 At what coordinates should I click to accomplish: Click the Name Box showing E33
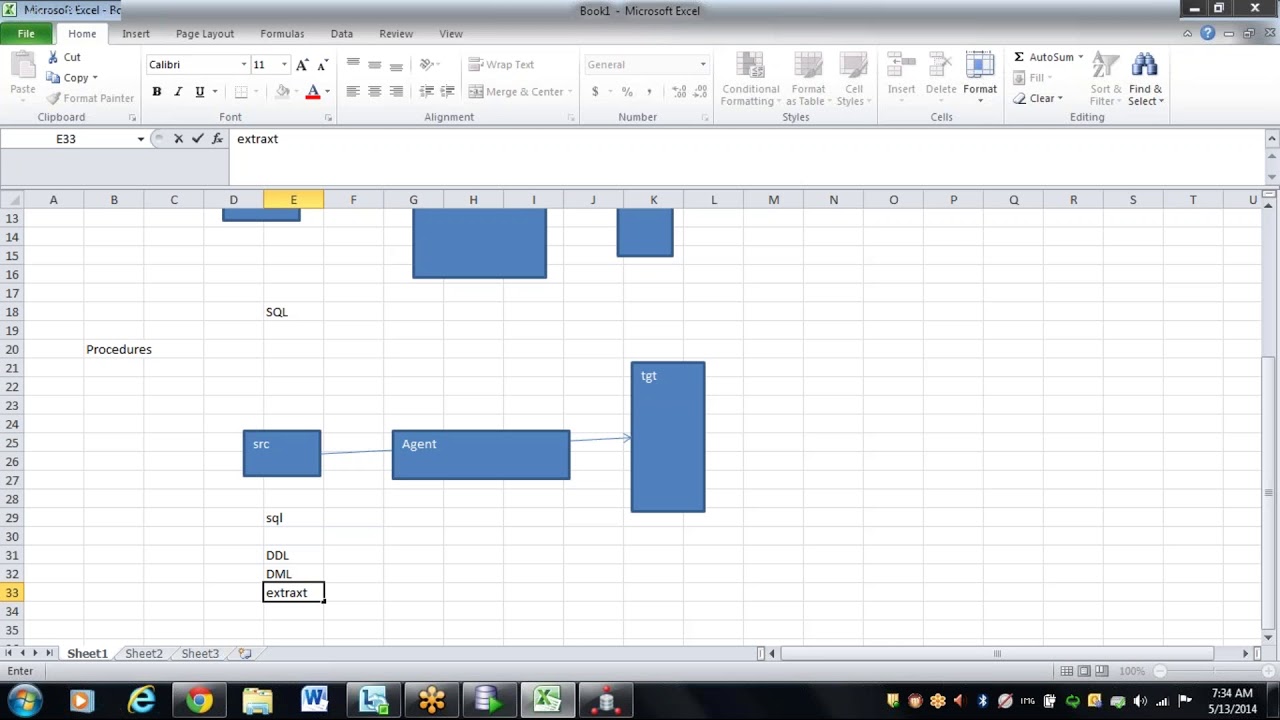tap(66, 139)
